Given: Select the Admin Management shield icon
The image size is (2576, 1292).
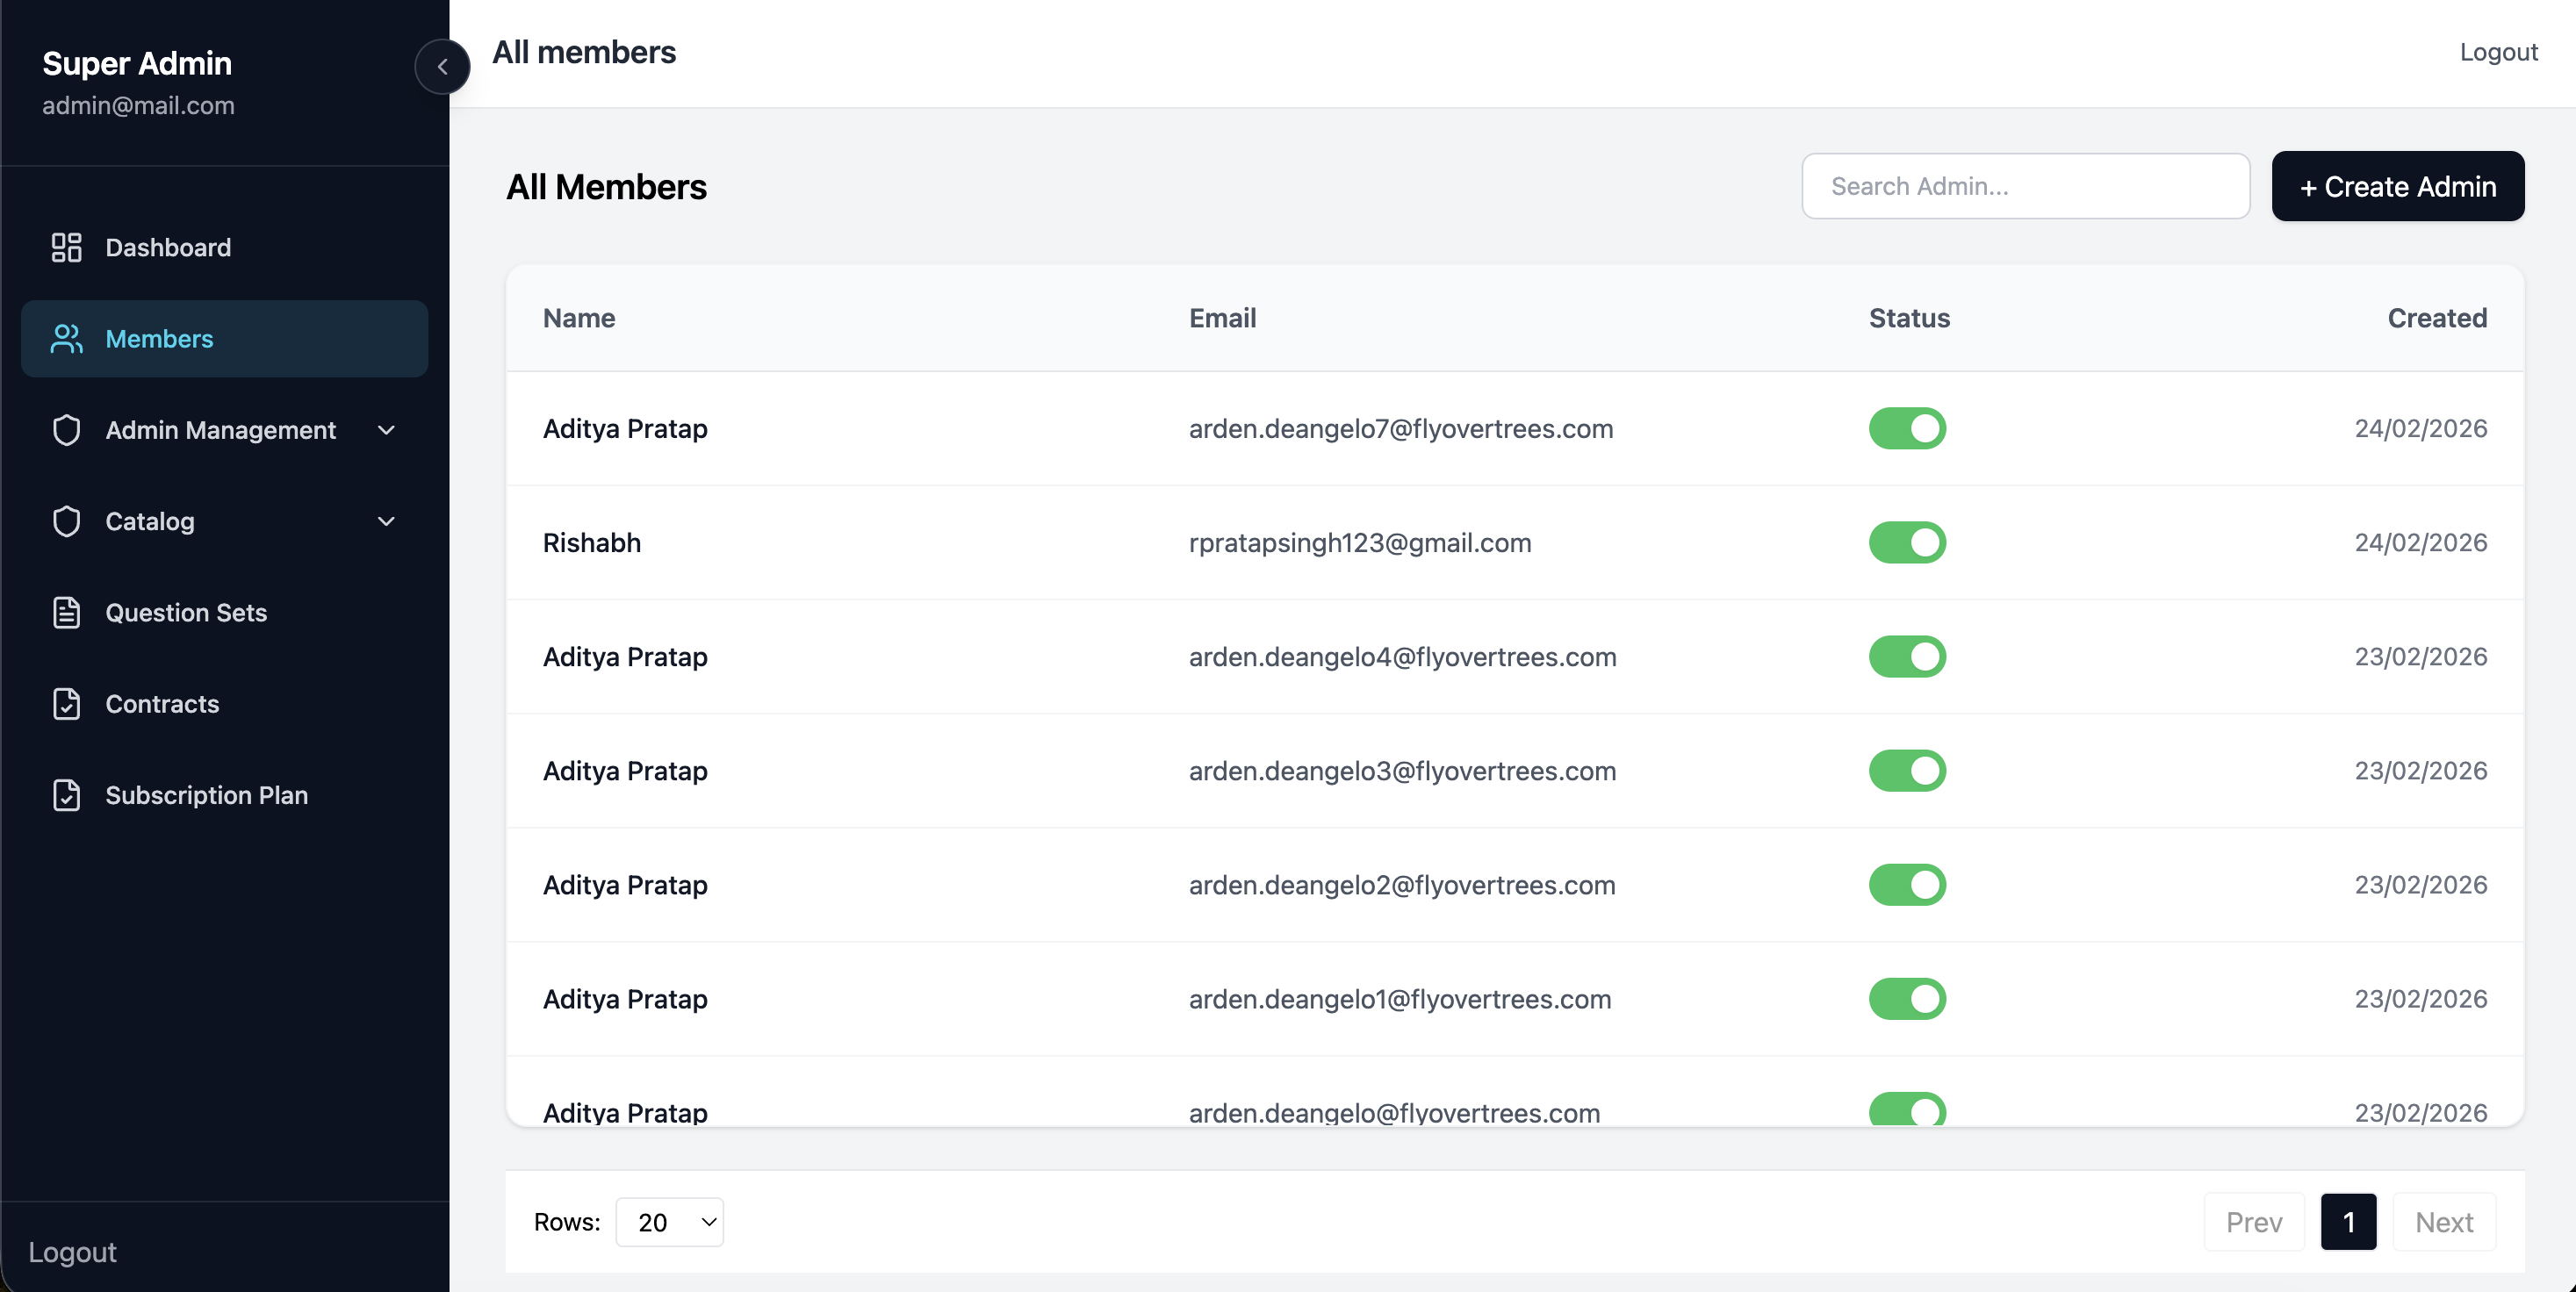Looking at the screenshot, I should (x=66, y=430).
